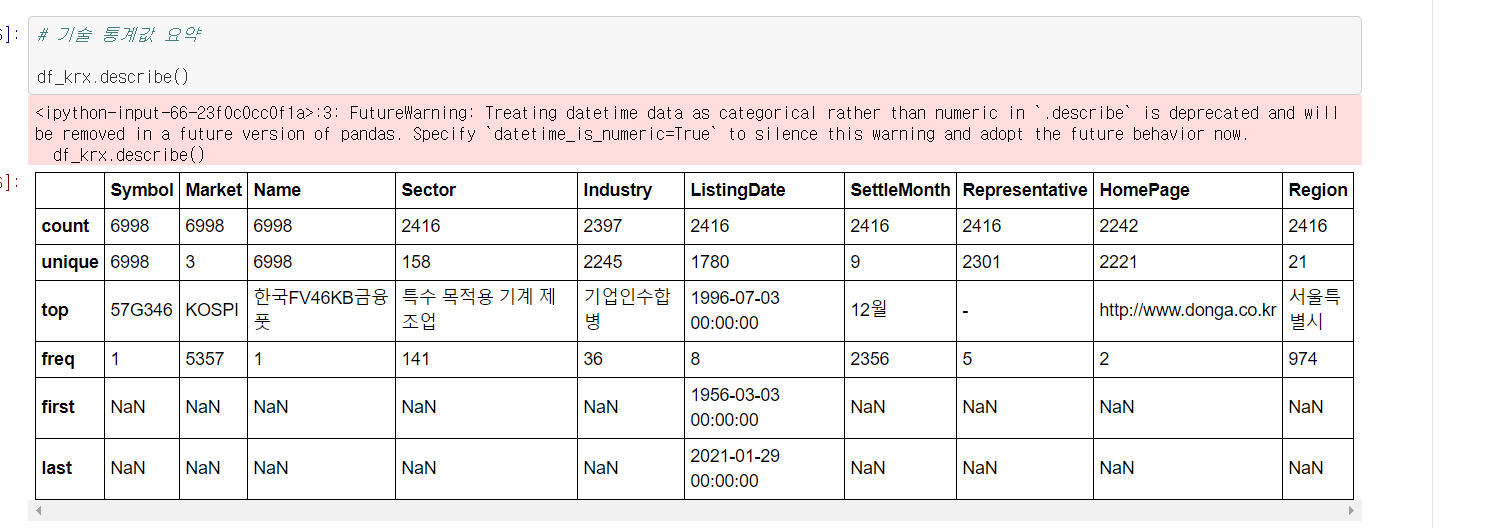1502x528 pixels.
Task: Click the 'top' row label
Action: (x=70, y=310)
